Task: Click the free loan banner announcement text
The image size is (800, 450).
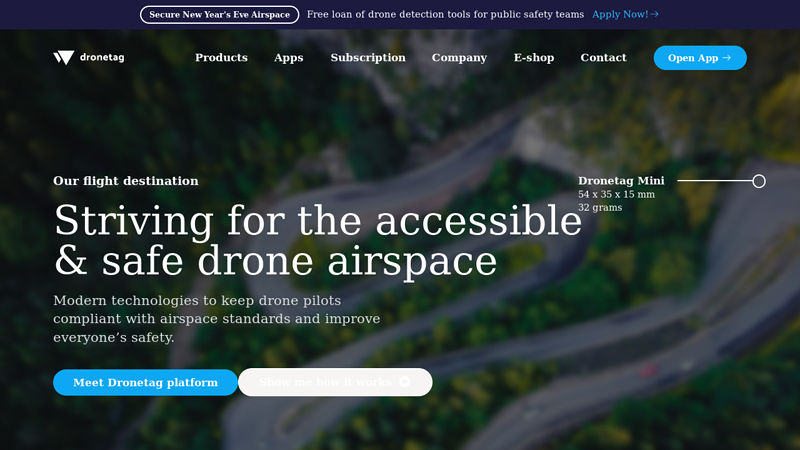Action: point(445,15)
